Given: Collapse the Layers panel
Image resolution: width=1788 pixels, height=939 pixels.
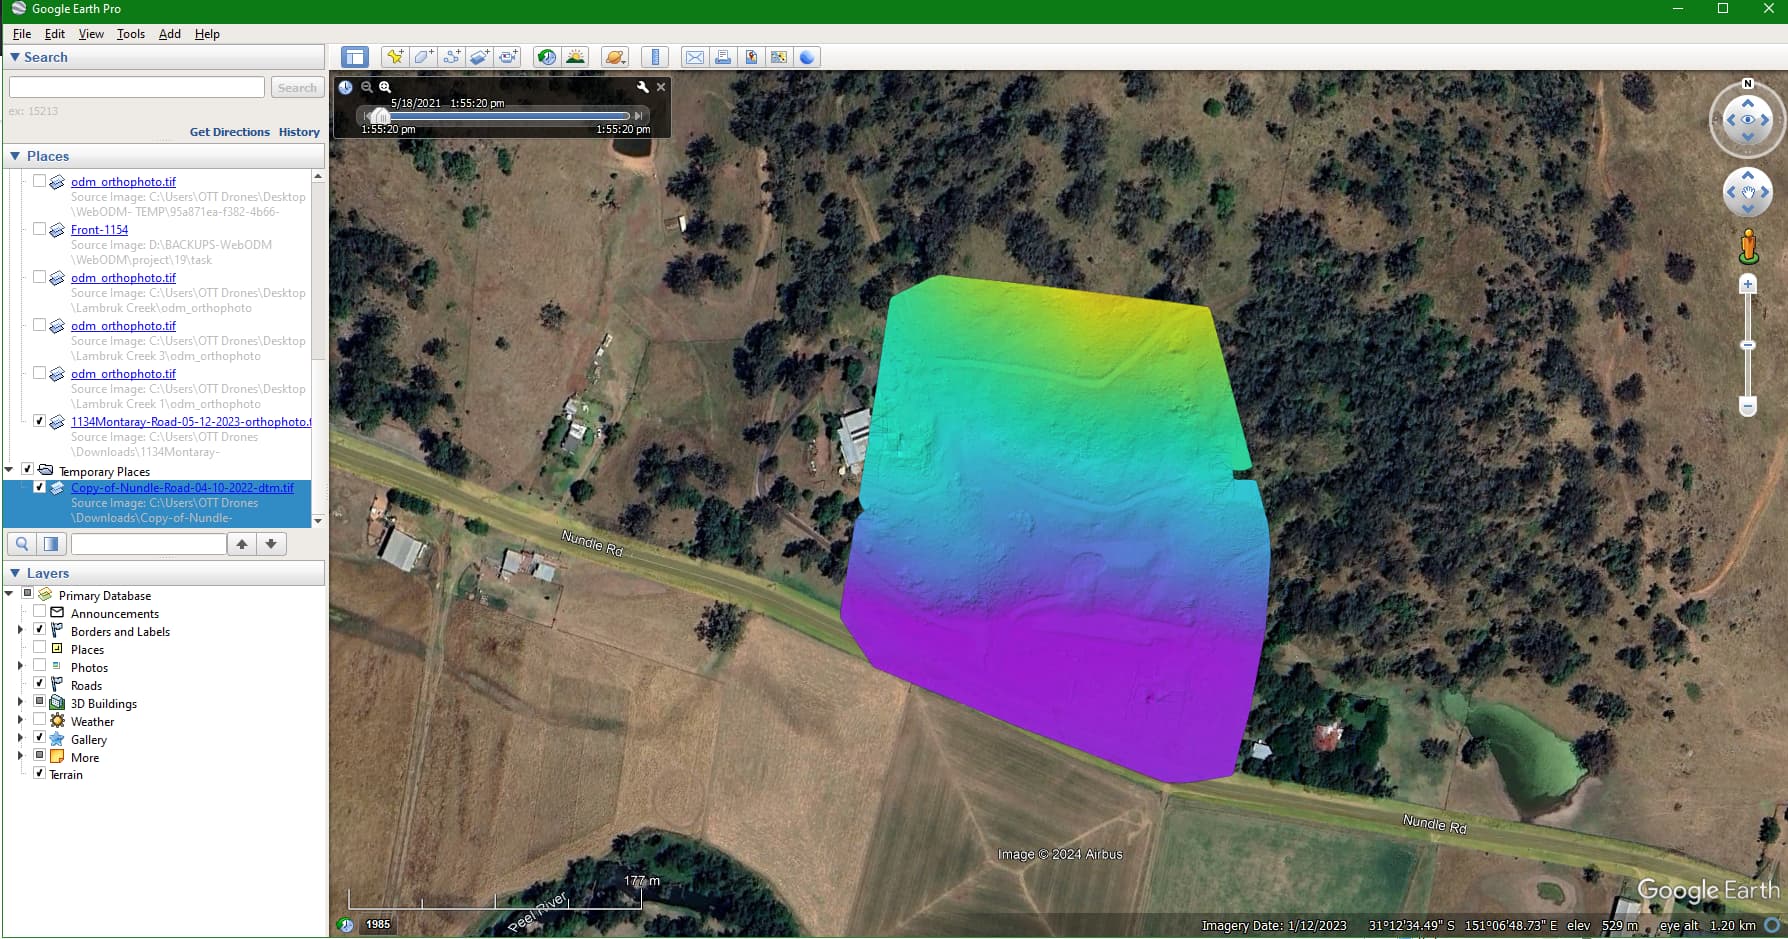Looking at the screenshot, I should [x=14, y=573].
